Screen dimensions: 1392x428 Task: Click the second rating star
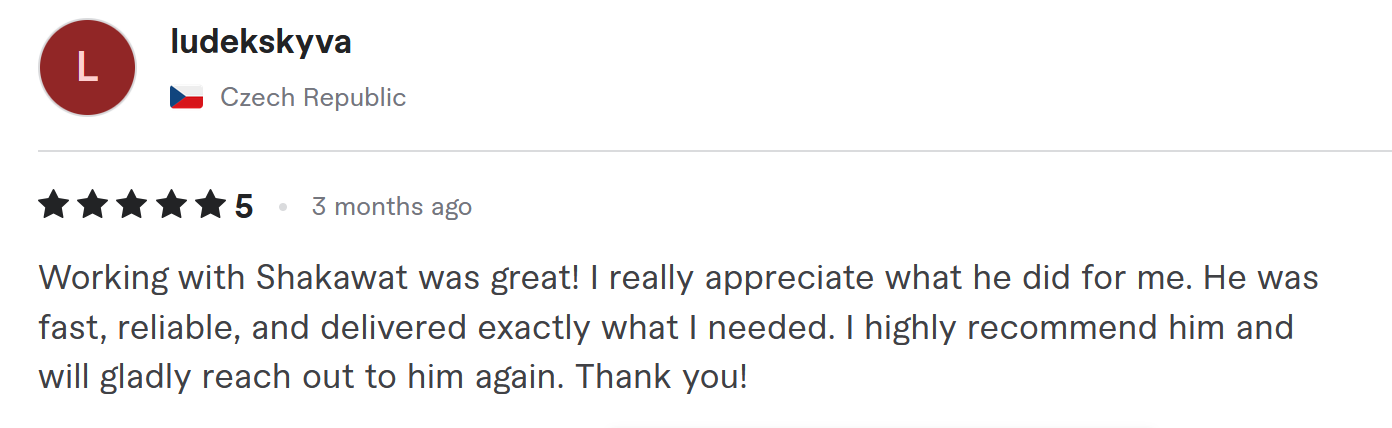(x=93, y=206)
